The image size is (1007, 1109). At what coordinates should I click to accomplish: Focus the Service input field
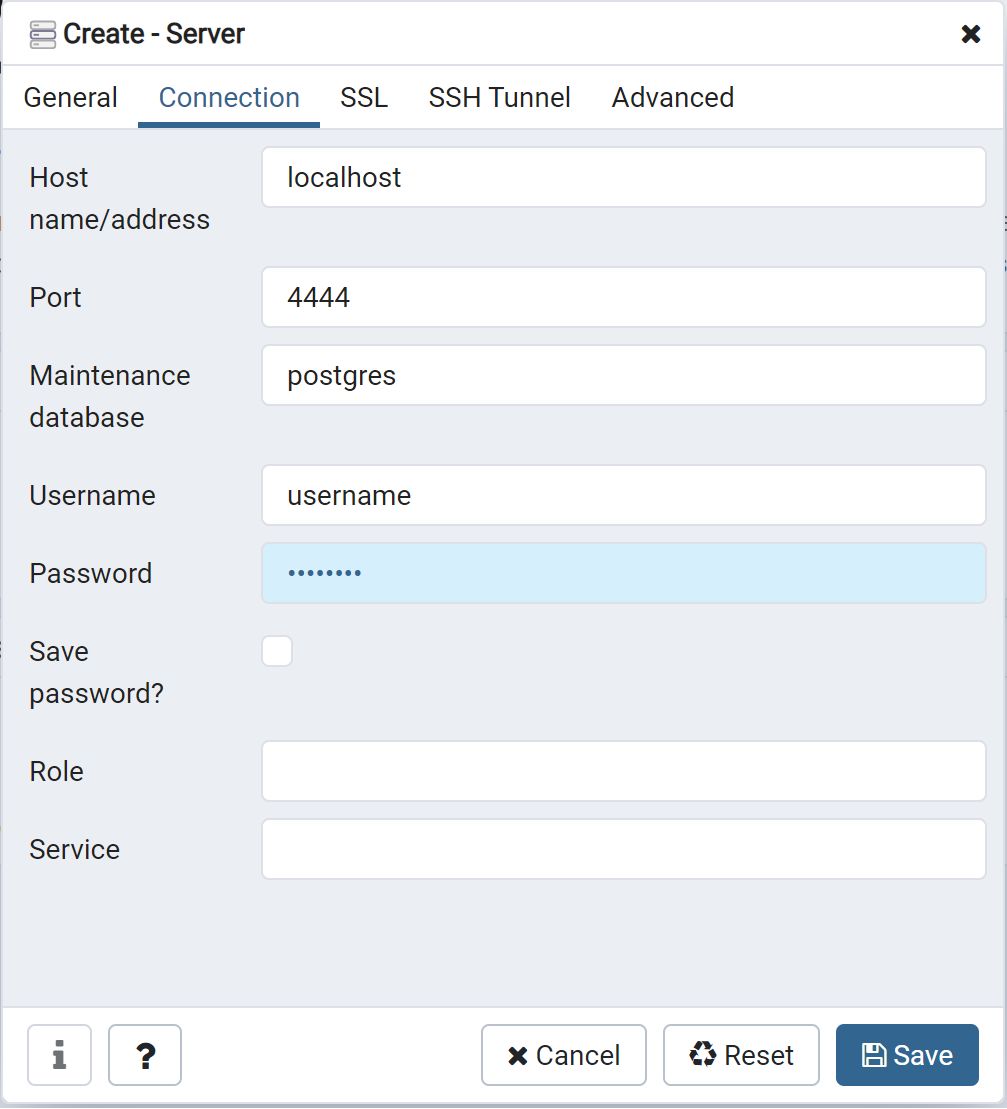click(624, 849)
